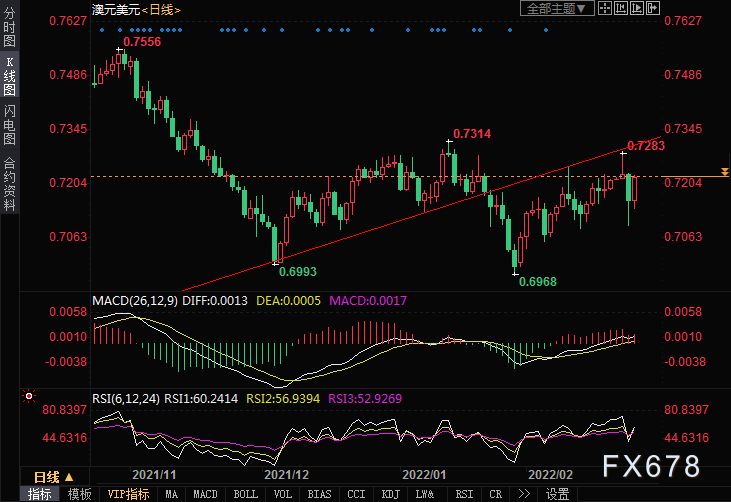
Task: Click the red sun icon beside RSI panel
Action: click(29, 396)
